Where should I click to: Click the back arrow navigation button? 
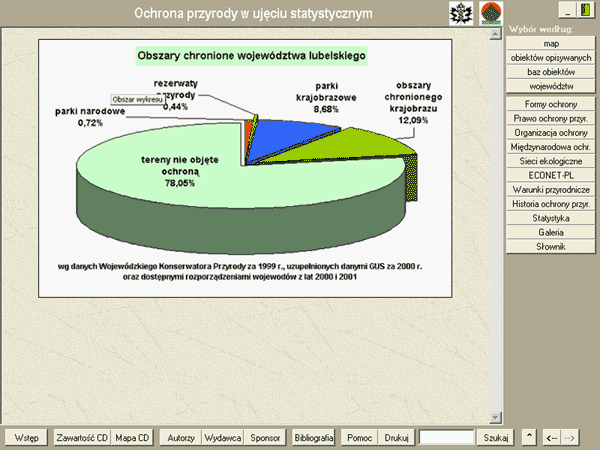pyautogui.click(x=551, y=438)
